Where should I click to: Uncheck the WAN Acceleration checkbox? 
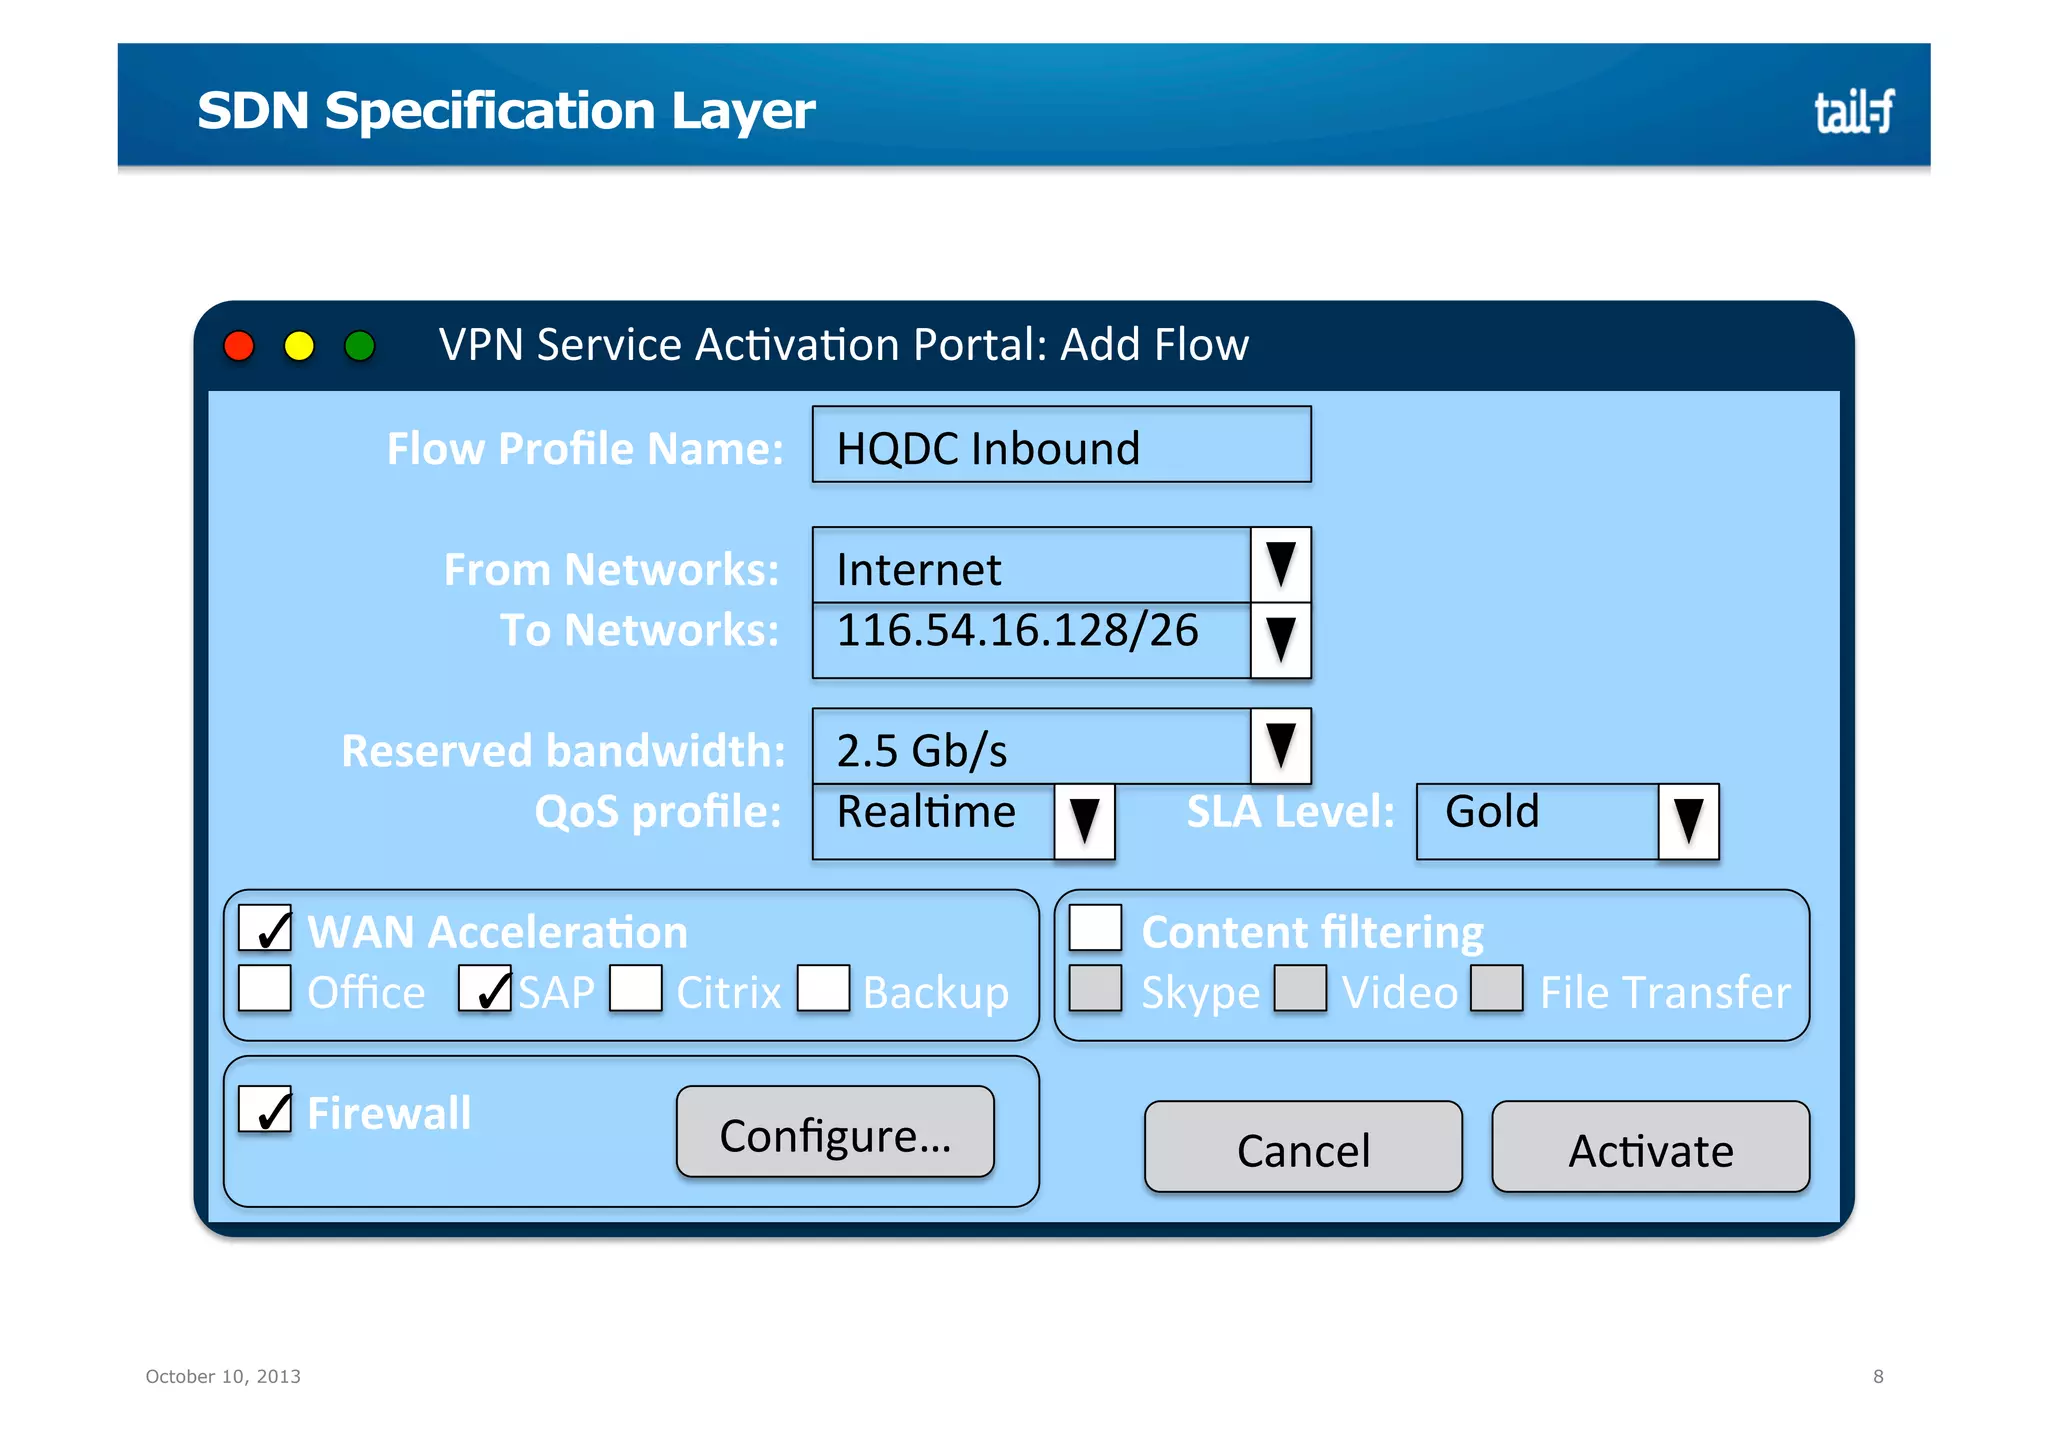265,928
